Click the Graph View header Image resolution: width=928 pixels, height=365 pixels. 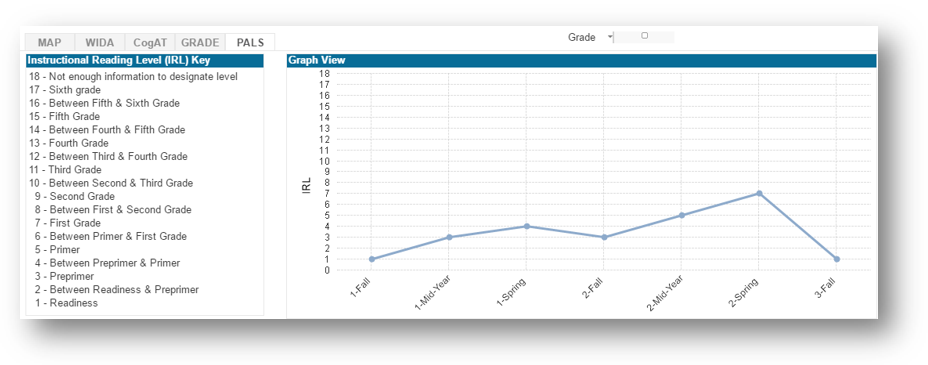point(581,60)
